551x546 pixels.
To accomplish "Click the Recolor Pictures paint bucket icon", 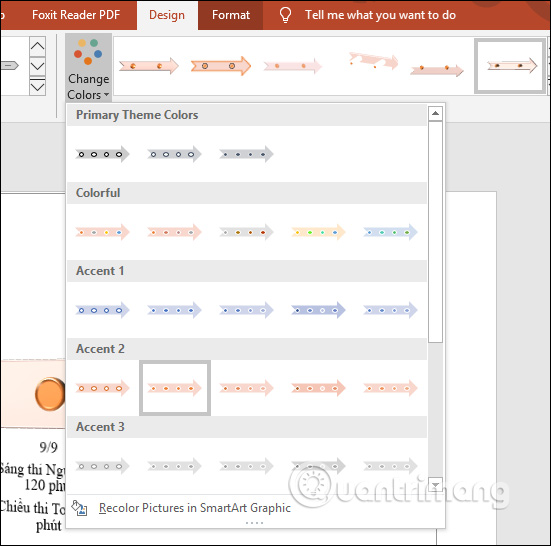I will 79,508.
